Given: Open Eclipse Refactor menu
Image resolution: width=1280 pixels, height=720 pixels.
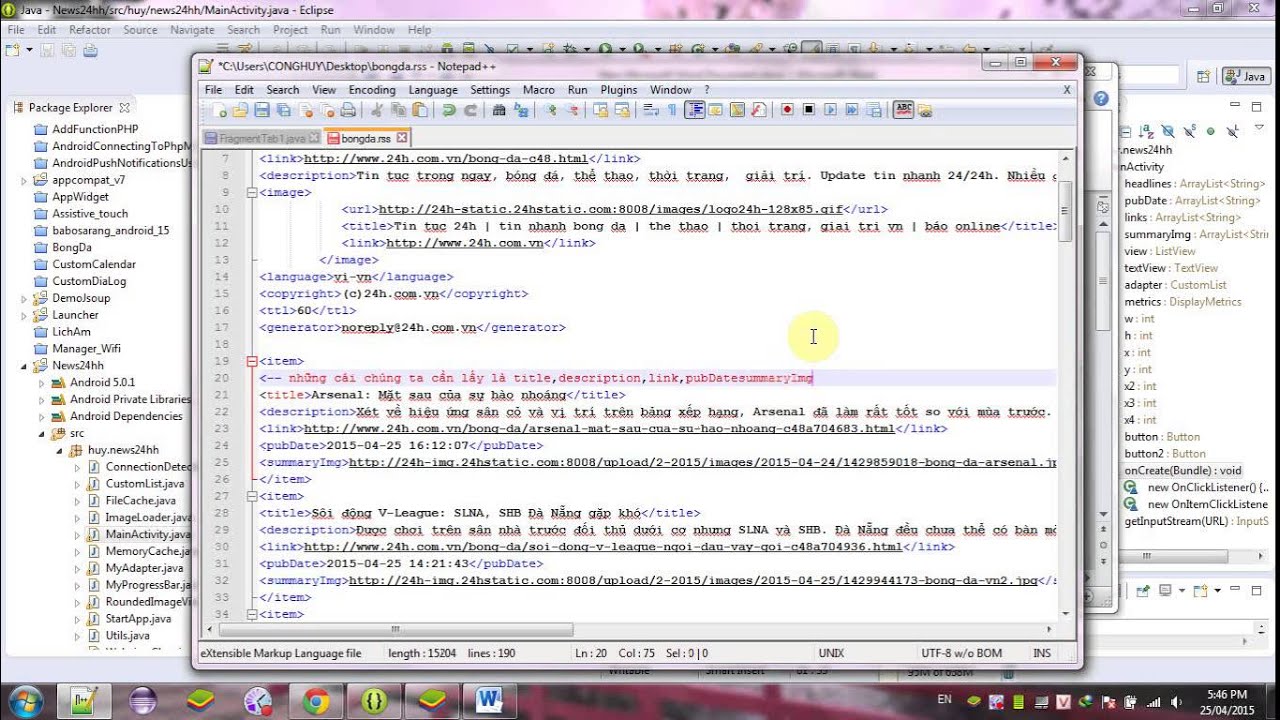Looking at the screenshot, I should point(90,30).
